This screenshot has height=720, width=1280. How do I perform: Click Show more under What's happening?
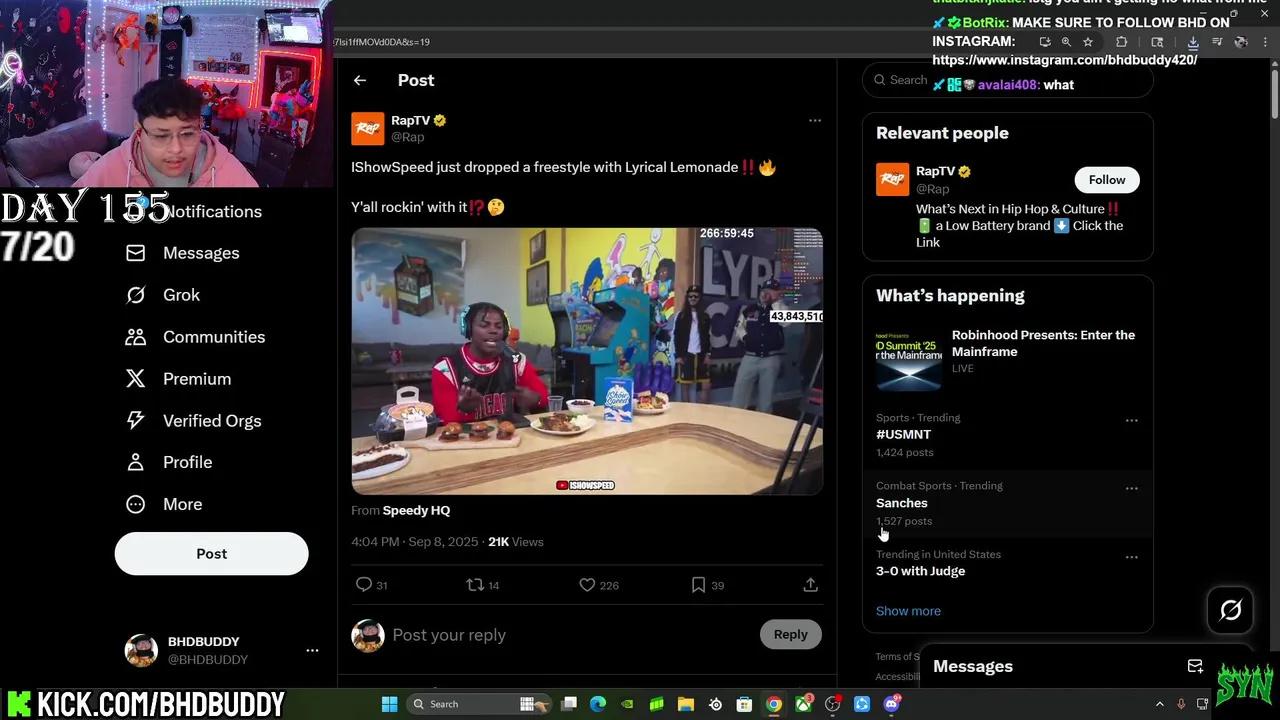pos(908,611)
